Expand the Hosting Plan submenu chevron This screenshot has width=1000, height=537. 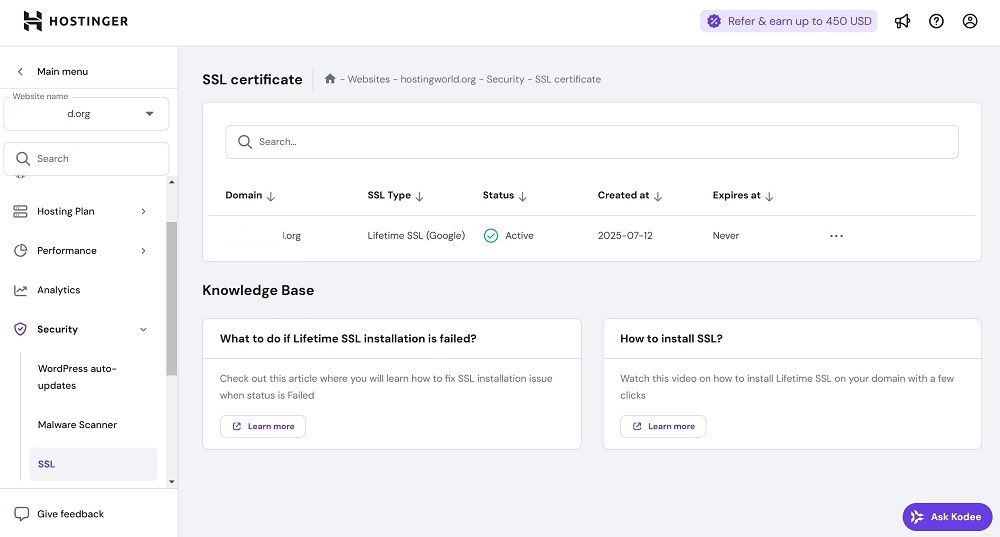pyautogui.click(x=143, y=211)
